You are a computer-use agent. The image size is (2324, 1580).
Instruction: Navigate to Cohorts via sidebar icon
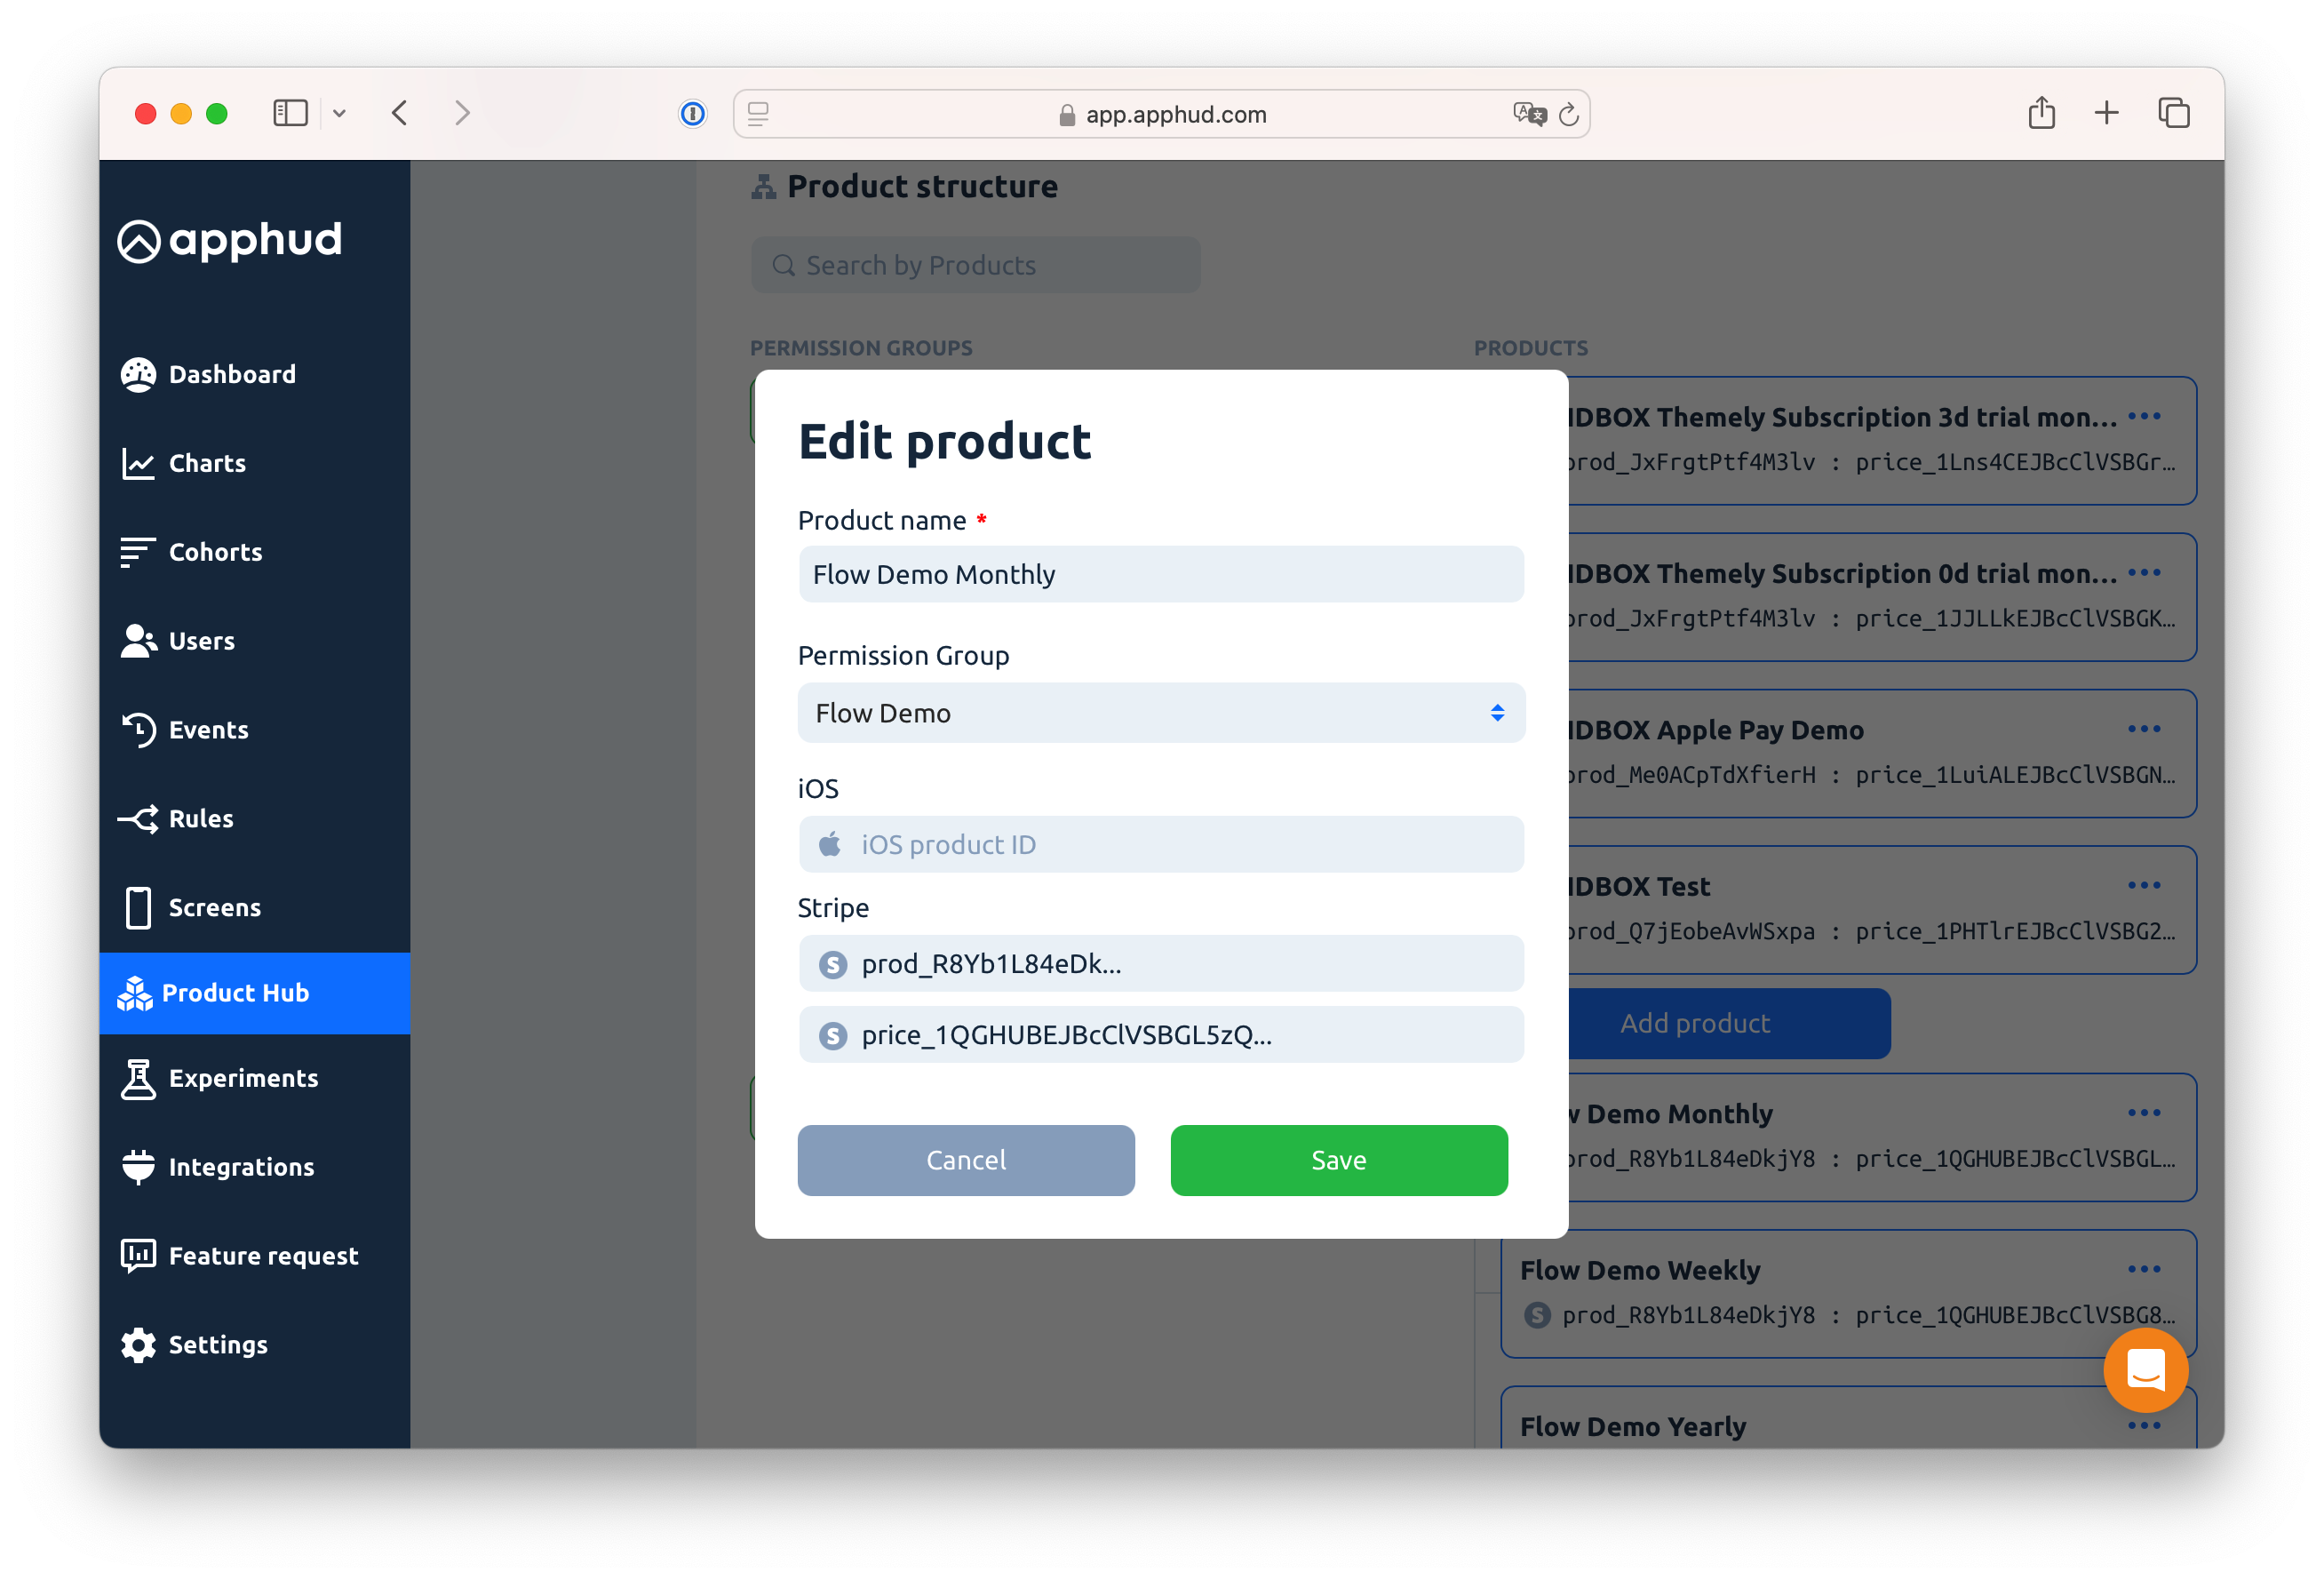[x=138, y=552]
